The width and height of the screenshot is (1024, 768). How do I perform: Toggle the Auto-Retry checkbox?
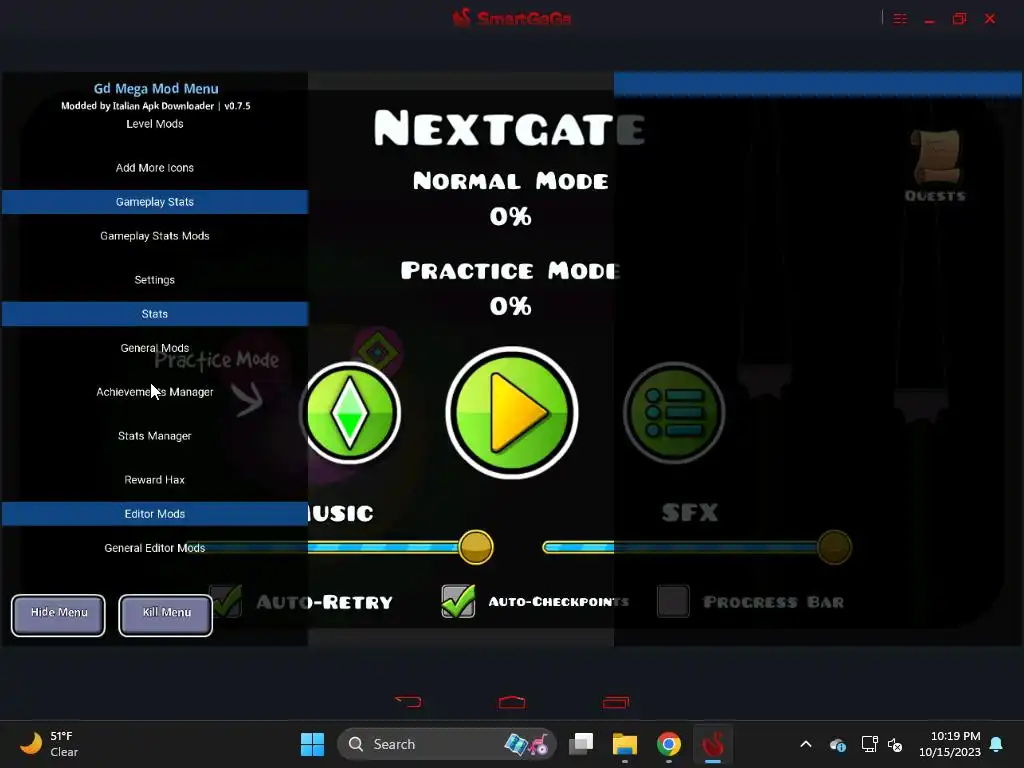[227, 601]
